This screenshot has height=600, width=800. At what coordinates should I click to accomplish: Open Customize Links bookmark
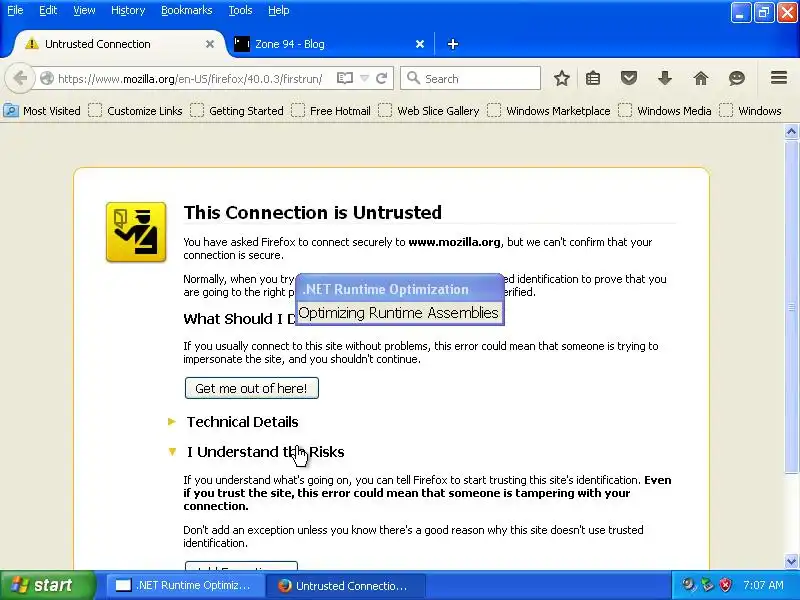point(135,111)
